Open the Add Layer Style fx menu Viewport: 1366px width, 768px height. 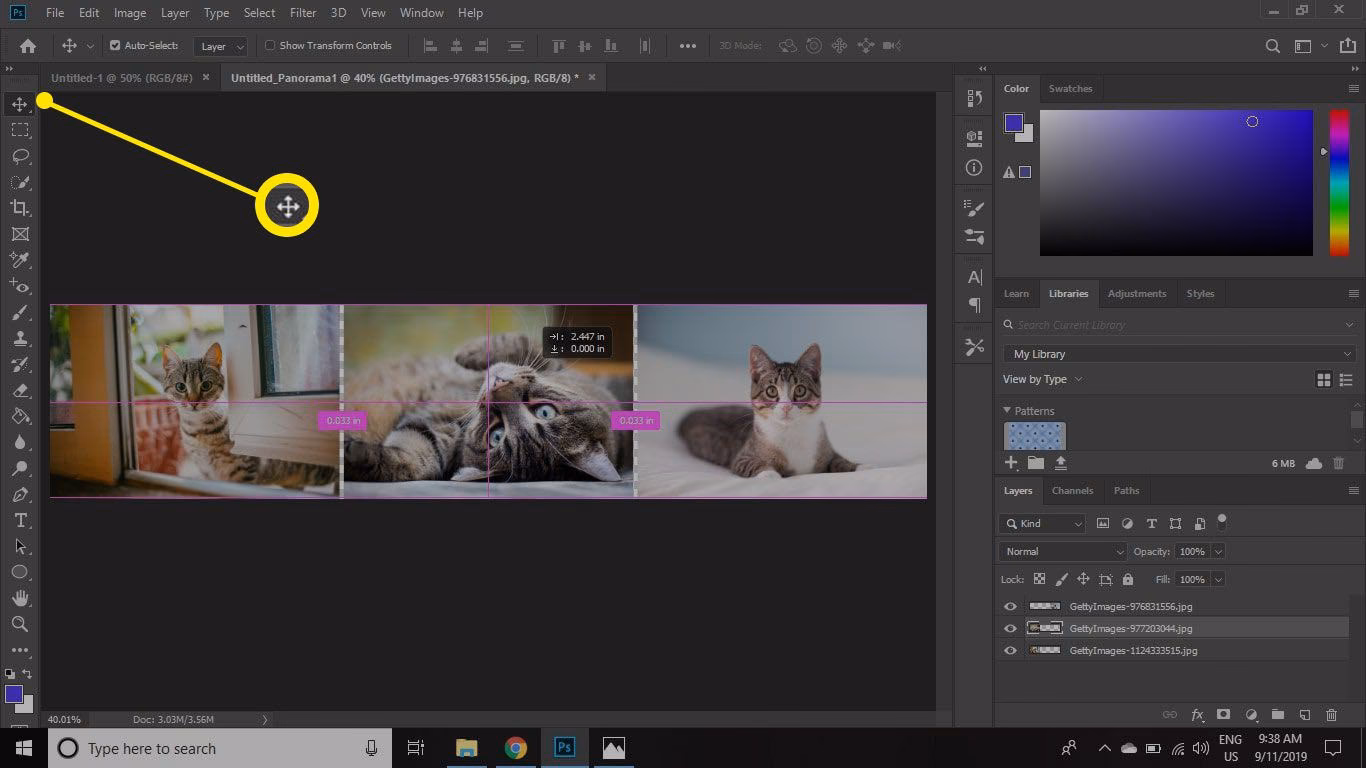click(1197, 715)
